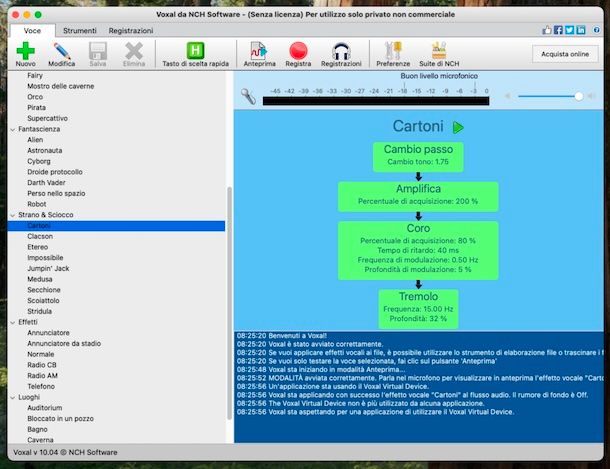Open Suite di NCH
The height and width of the screenshot is (469, 610).
click(x=439, y=54)
